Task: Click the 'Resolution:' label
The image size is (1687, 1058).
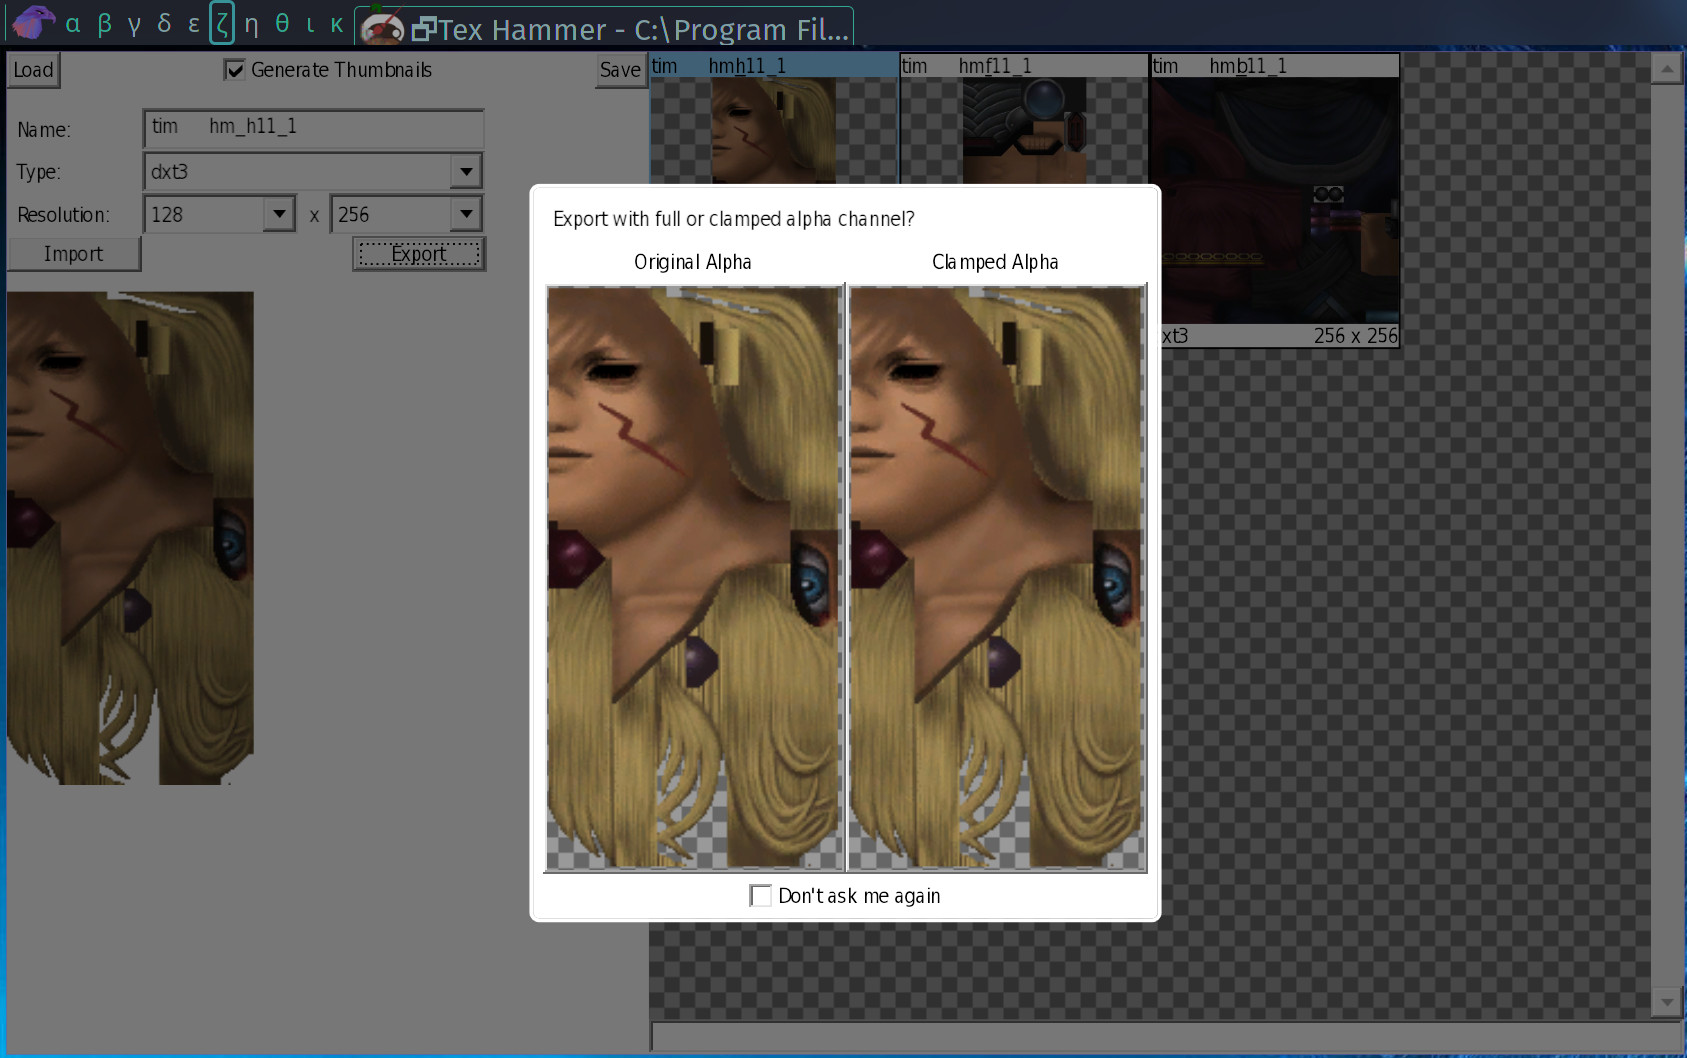Action: [64, 215]
